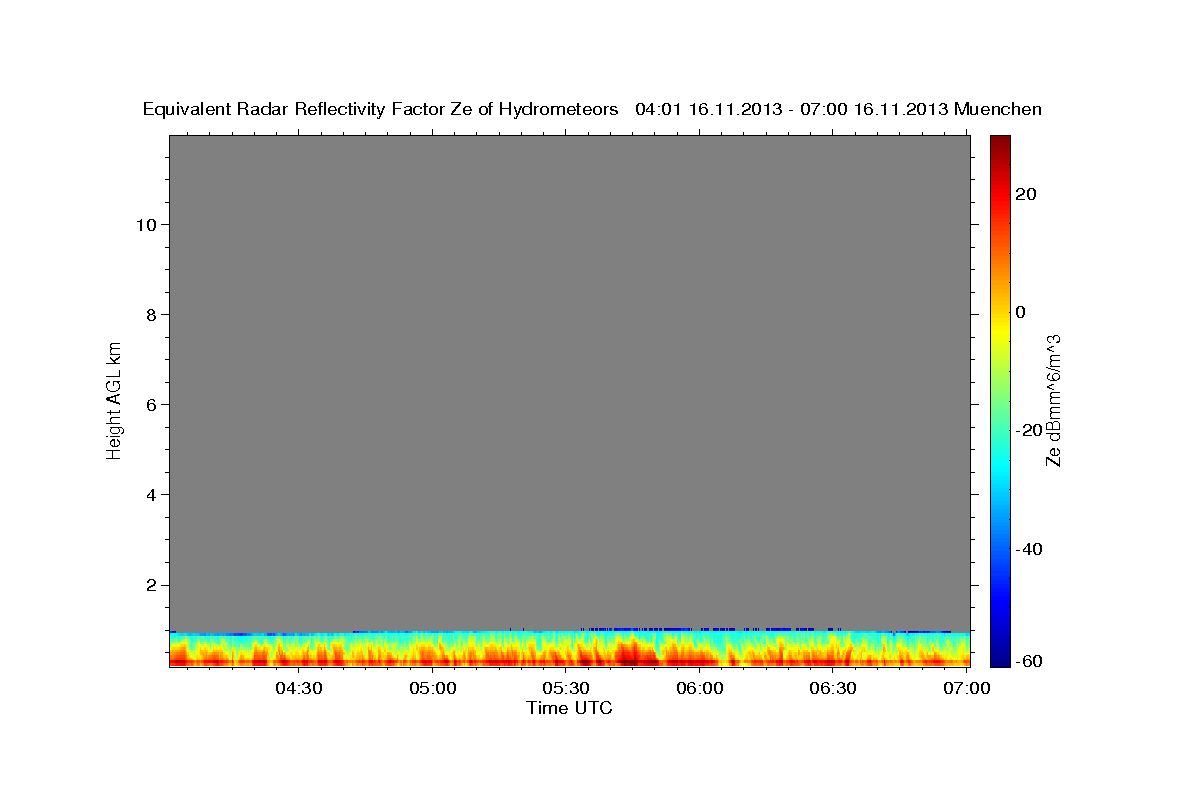Click the colorbar label -40
1200x800 pixels.
[x=1029, y=549]
